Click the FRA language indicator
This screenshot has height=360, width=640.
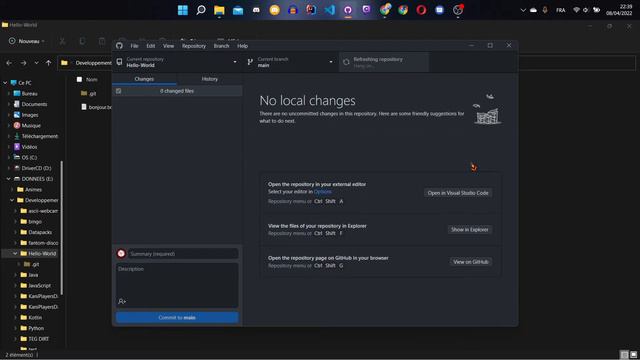pos(560,10)
